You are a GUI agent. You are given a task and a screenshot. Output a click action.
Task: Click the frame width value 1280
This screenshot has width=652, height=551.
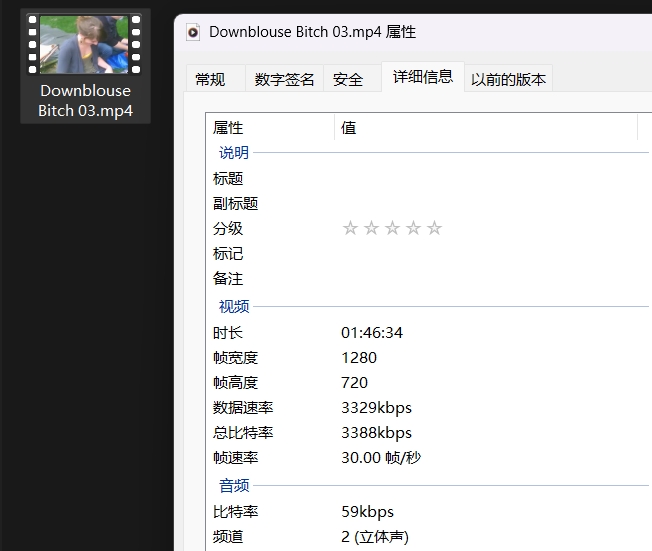click(359, 358)
